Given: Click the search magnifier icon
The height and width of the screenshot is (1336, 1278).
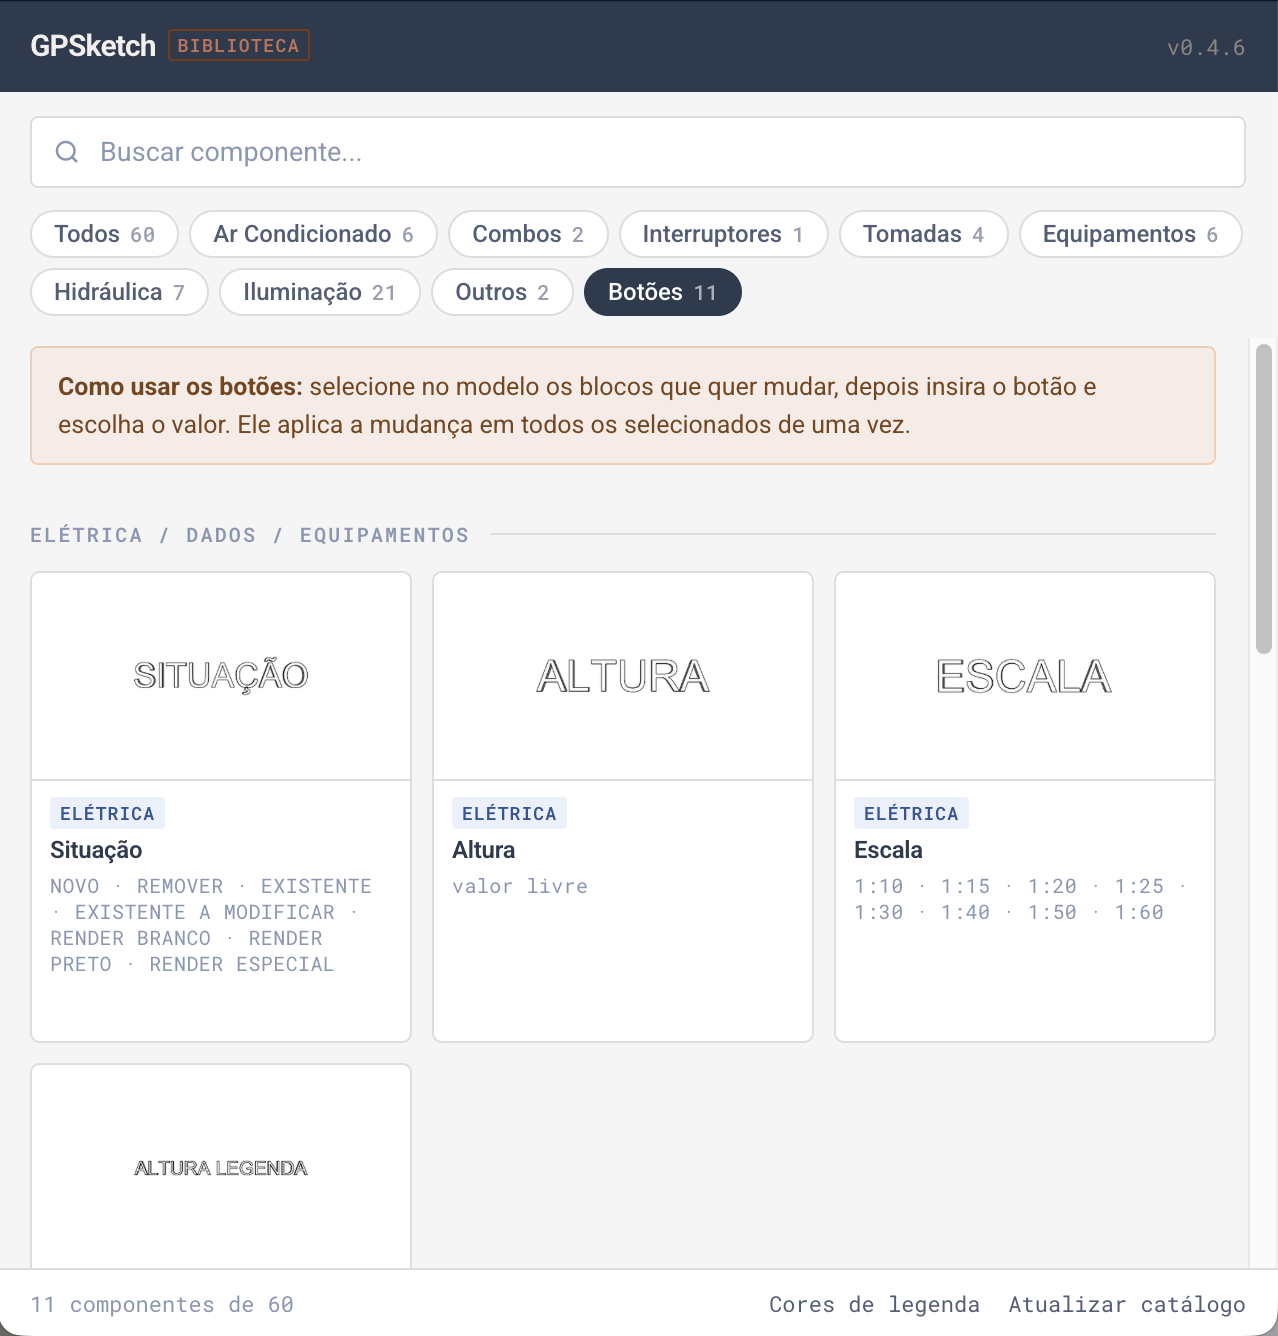Looking at the screenshot, I should pyautogui.click(x=67, y=152).
